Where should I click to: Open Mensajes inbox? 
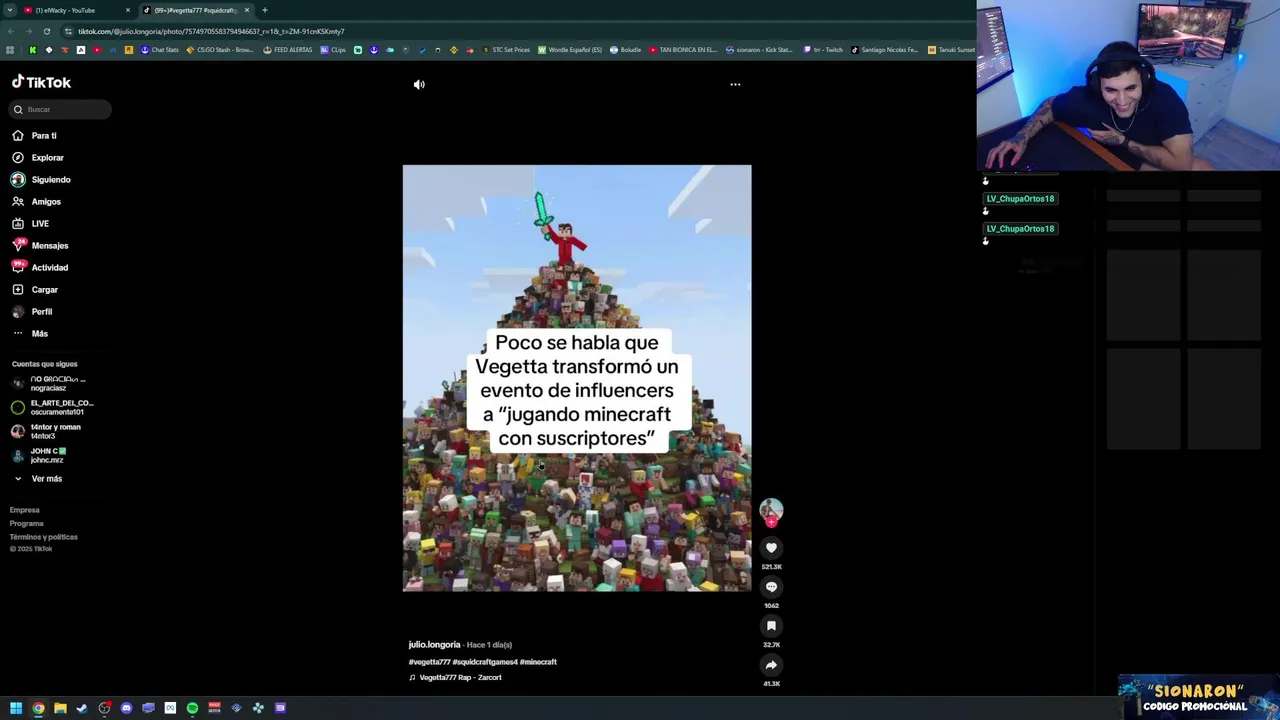pos(40,245)
